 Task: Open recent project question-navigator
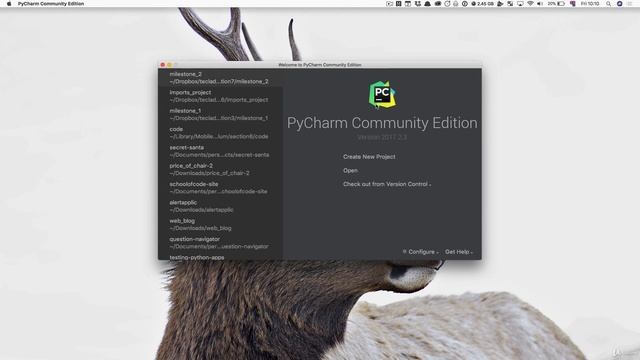220,243
